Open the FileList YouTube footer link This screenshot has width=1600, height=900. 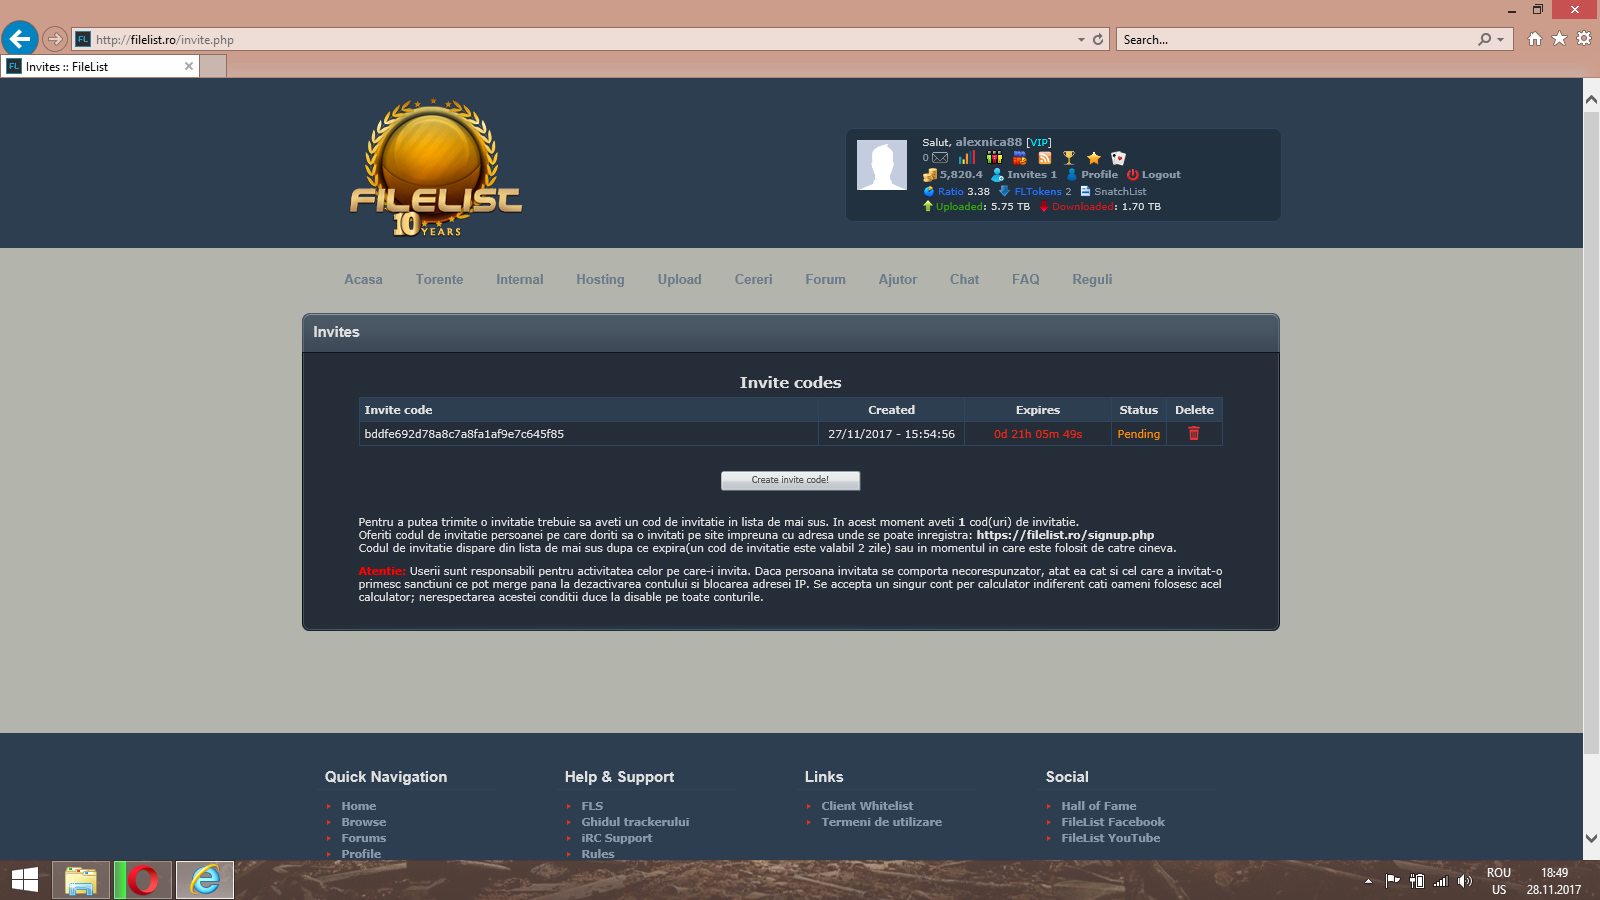(1110, 838)
